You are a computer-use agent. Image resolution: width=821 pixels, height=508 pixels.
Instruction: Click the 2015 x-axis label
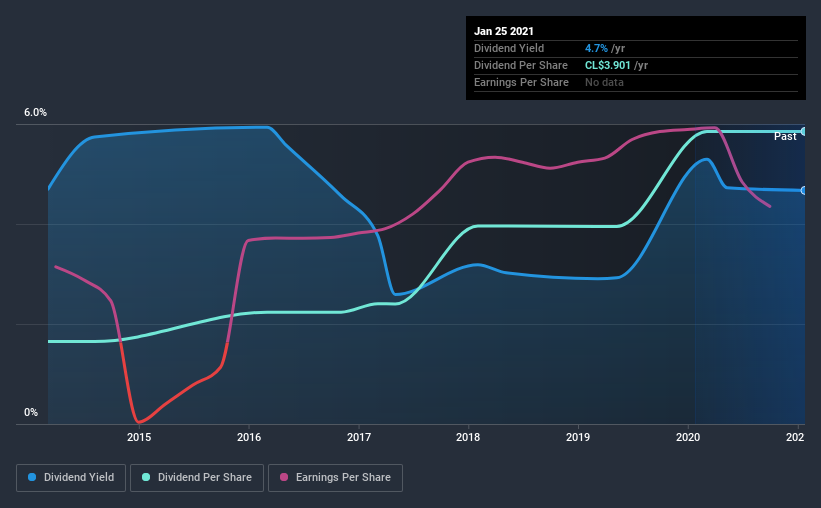pyautogui.click(x=139, y=437)
